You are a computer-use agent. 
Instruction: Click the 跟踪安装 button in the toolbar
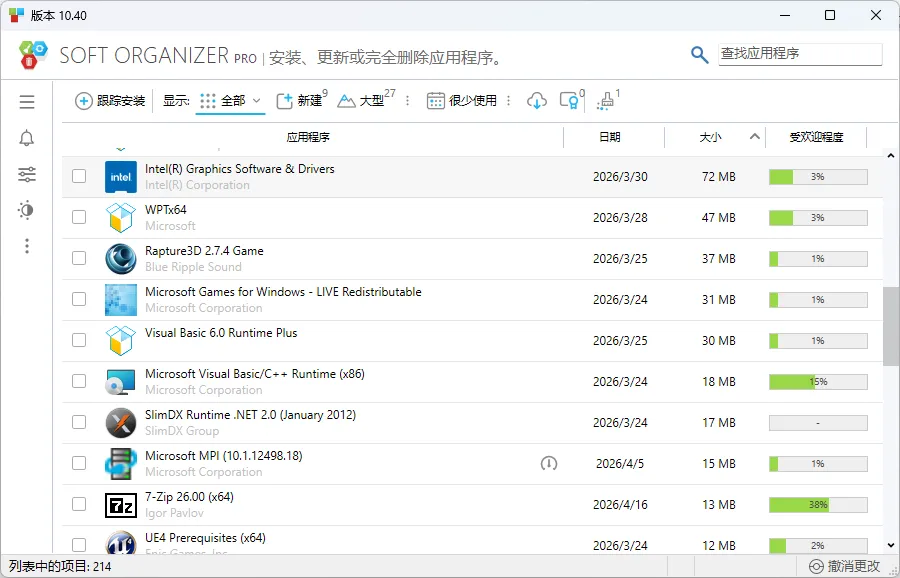click(x=110, y=101)
